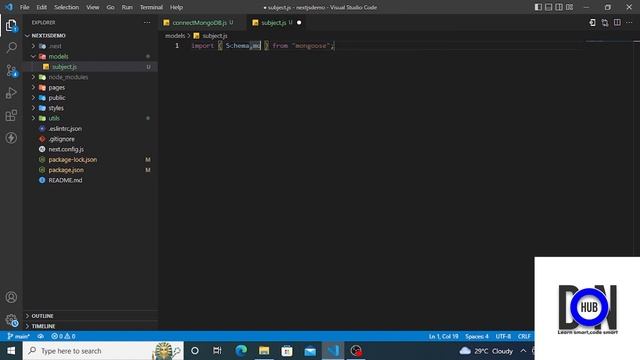Click the Cortana circle in taskbar
This screenshot has height=360, width=640.
pos(195,351)
